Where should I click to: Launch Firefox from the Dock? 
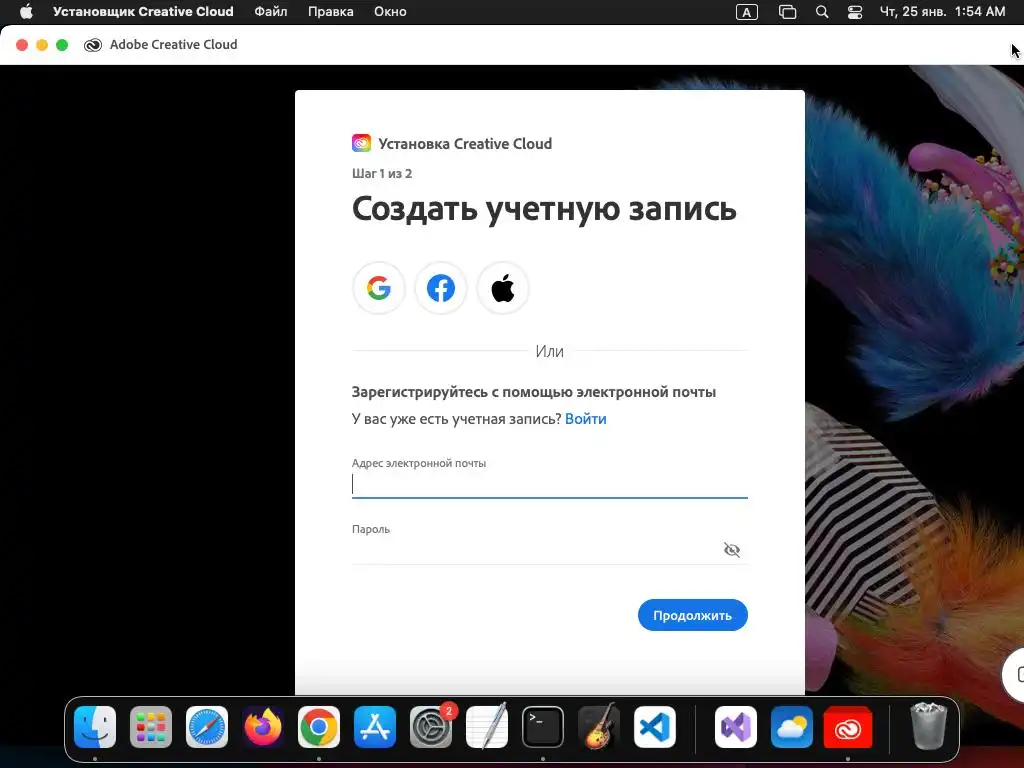pyautogui.click(x=263, y=727)
